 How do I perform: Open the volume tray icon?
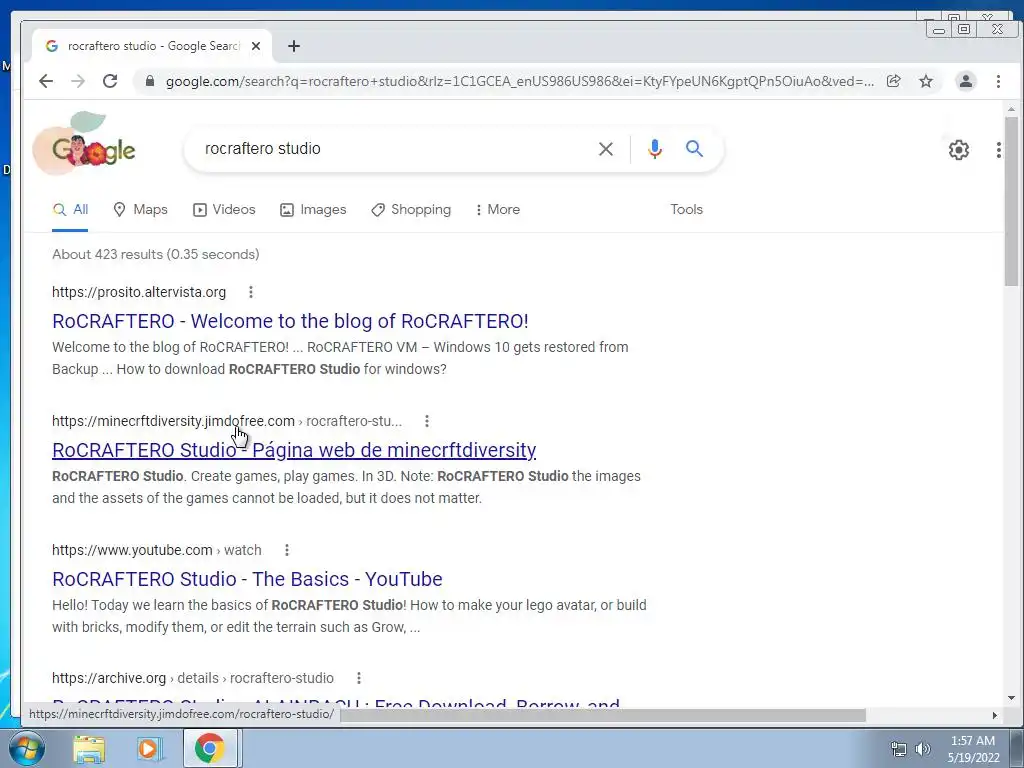[x=923, y=749]
